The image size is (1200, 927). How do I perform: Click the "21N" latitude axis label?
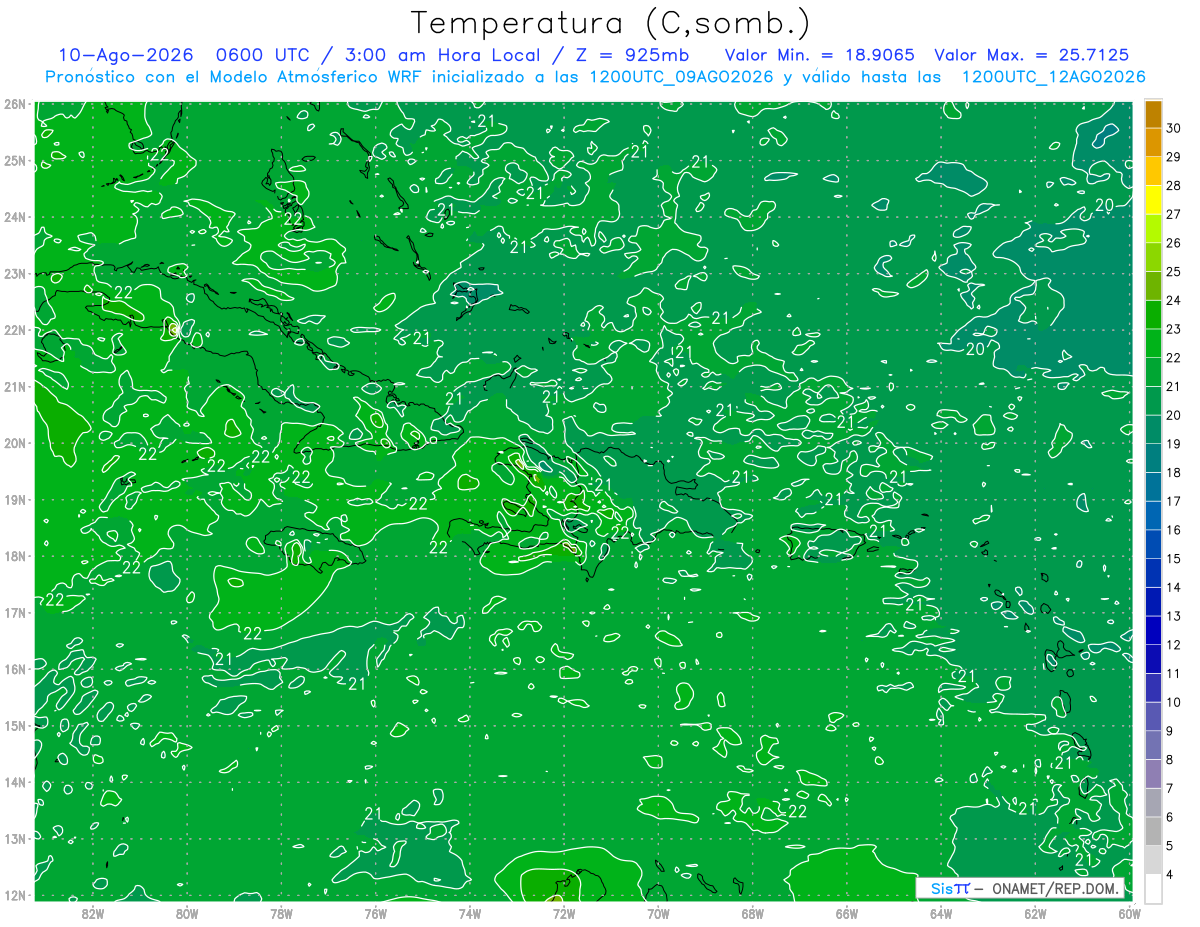coord(15,386)
